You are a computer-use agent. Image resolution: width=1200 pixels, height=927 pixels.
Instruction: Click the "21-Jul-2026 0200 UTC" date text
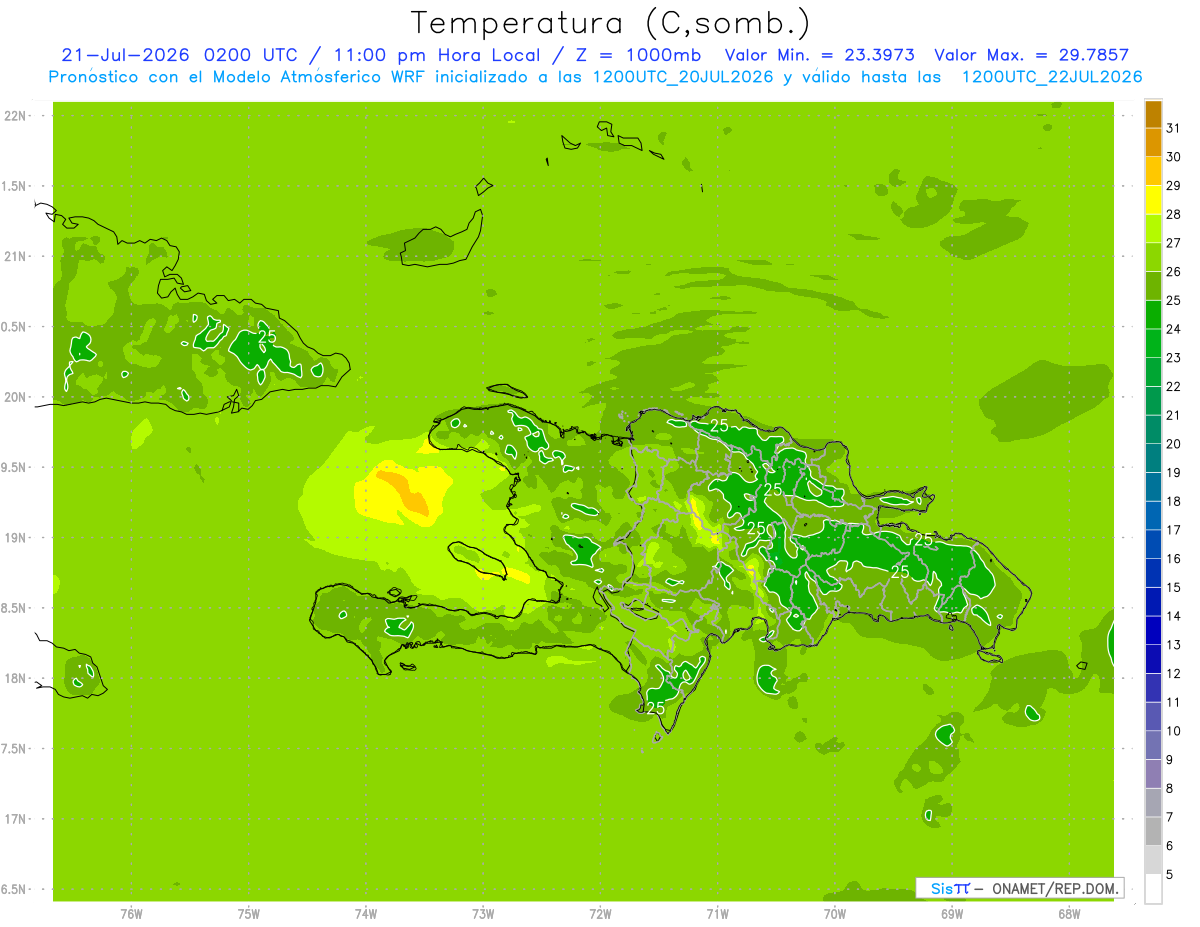tap(179, 55)
